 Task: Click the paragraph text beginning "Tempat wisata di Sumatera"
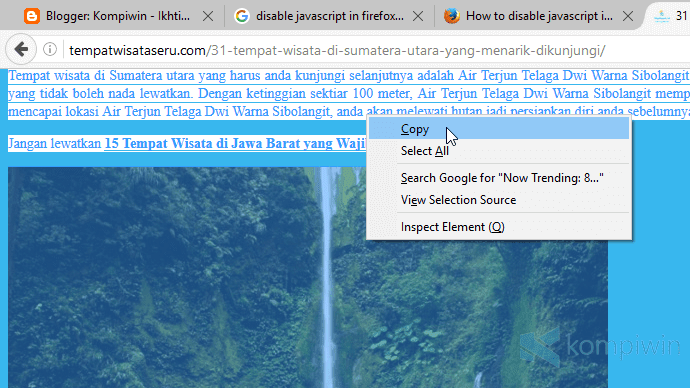[349, 93]
